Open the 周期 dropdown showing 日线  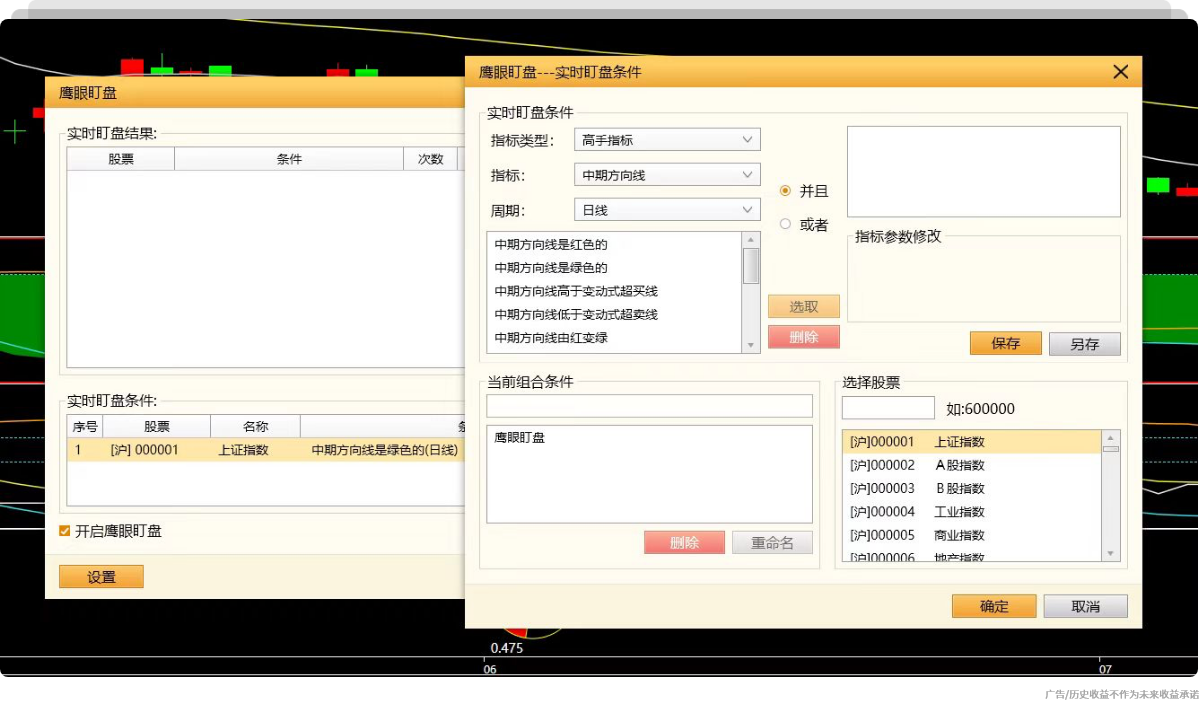(x=667, y=210)
